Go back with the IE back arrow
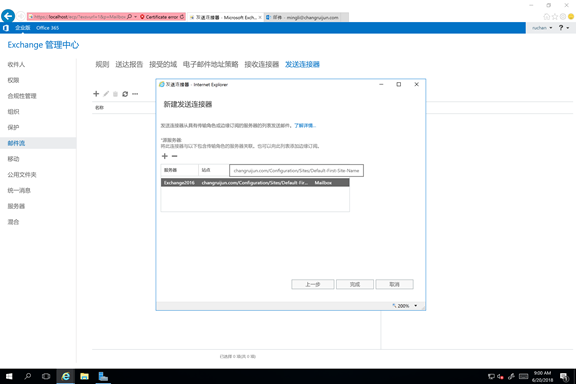This screenshot has height=384, width=576. pyautogui.click(x=8, y=16)
